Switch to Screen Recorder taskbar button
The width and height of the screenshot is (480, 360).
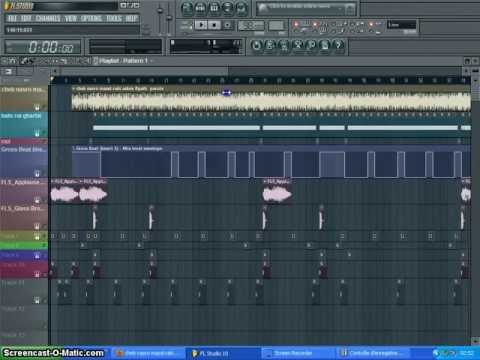point(297,353)
